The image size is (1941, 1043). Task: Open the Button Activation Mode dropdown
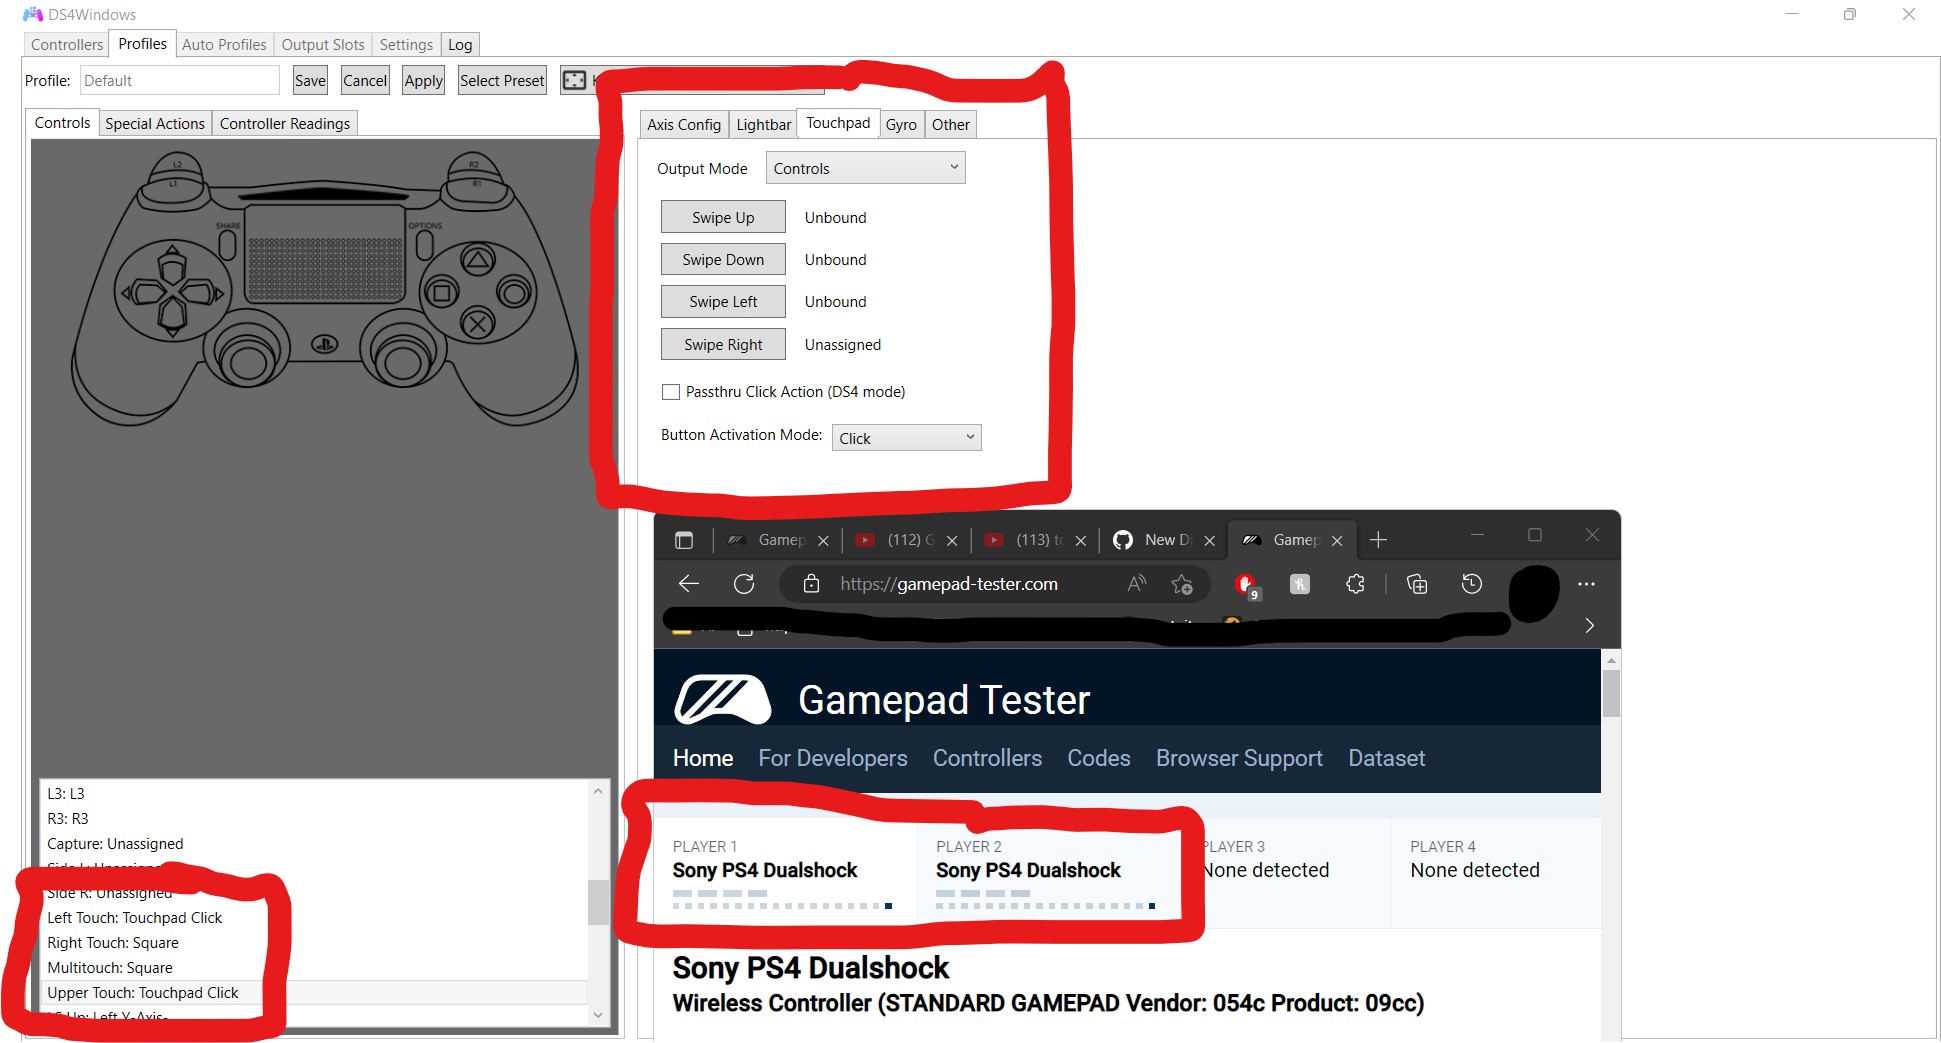pos(906,438)
